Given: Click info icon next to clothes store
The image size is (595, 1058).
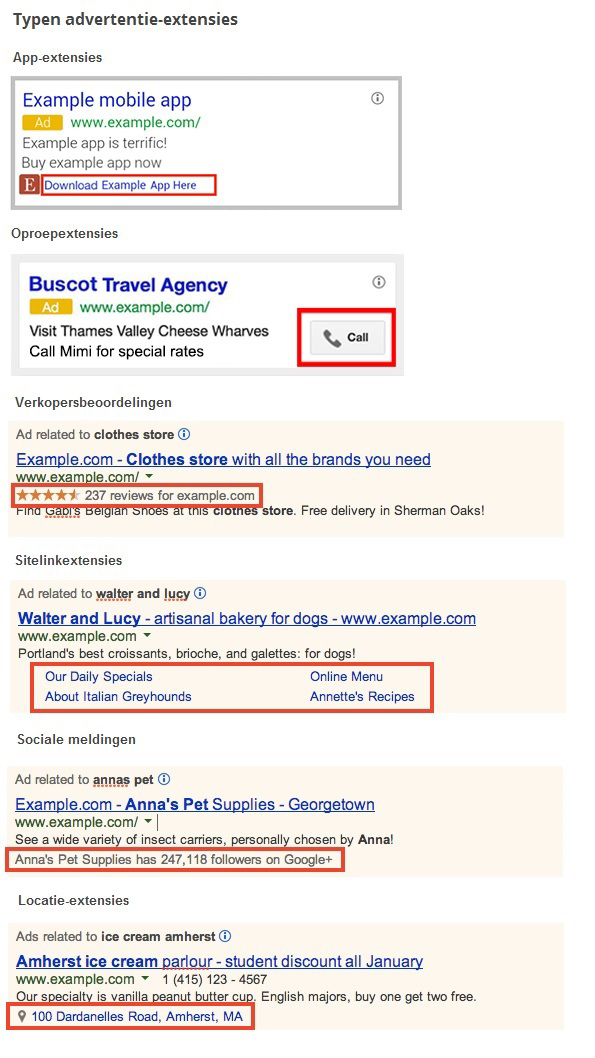Looking at the screenshot, I should (x=184, y=434).
